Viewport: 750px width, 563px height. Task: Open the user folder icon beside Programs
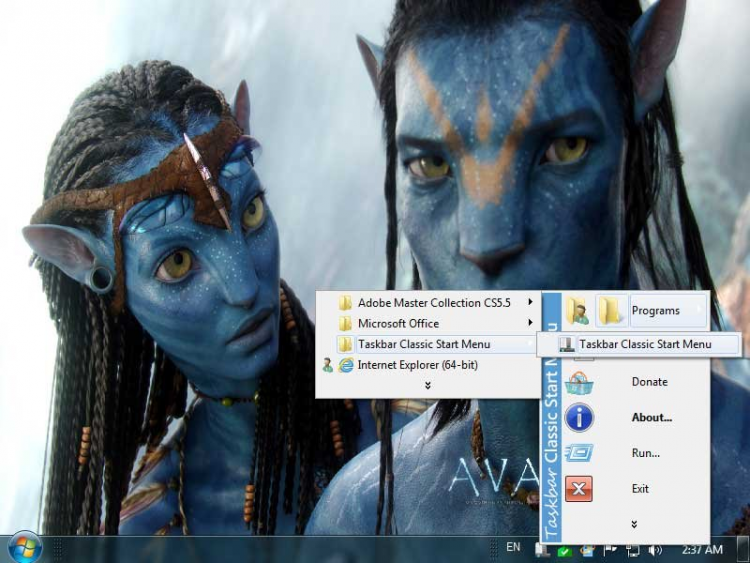click(577, 310)
